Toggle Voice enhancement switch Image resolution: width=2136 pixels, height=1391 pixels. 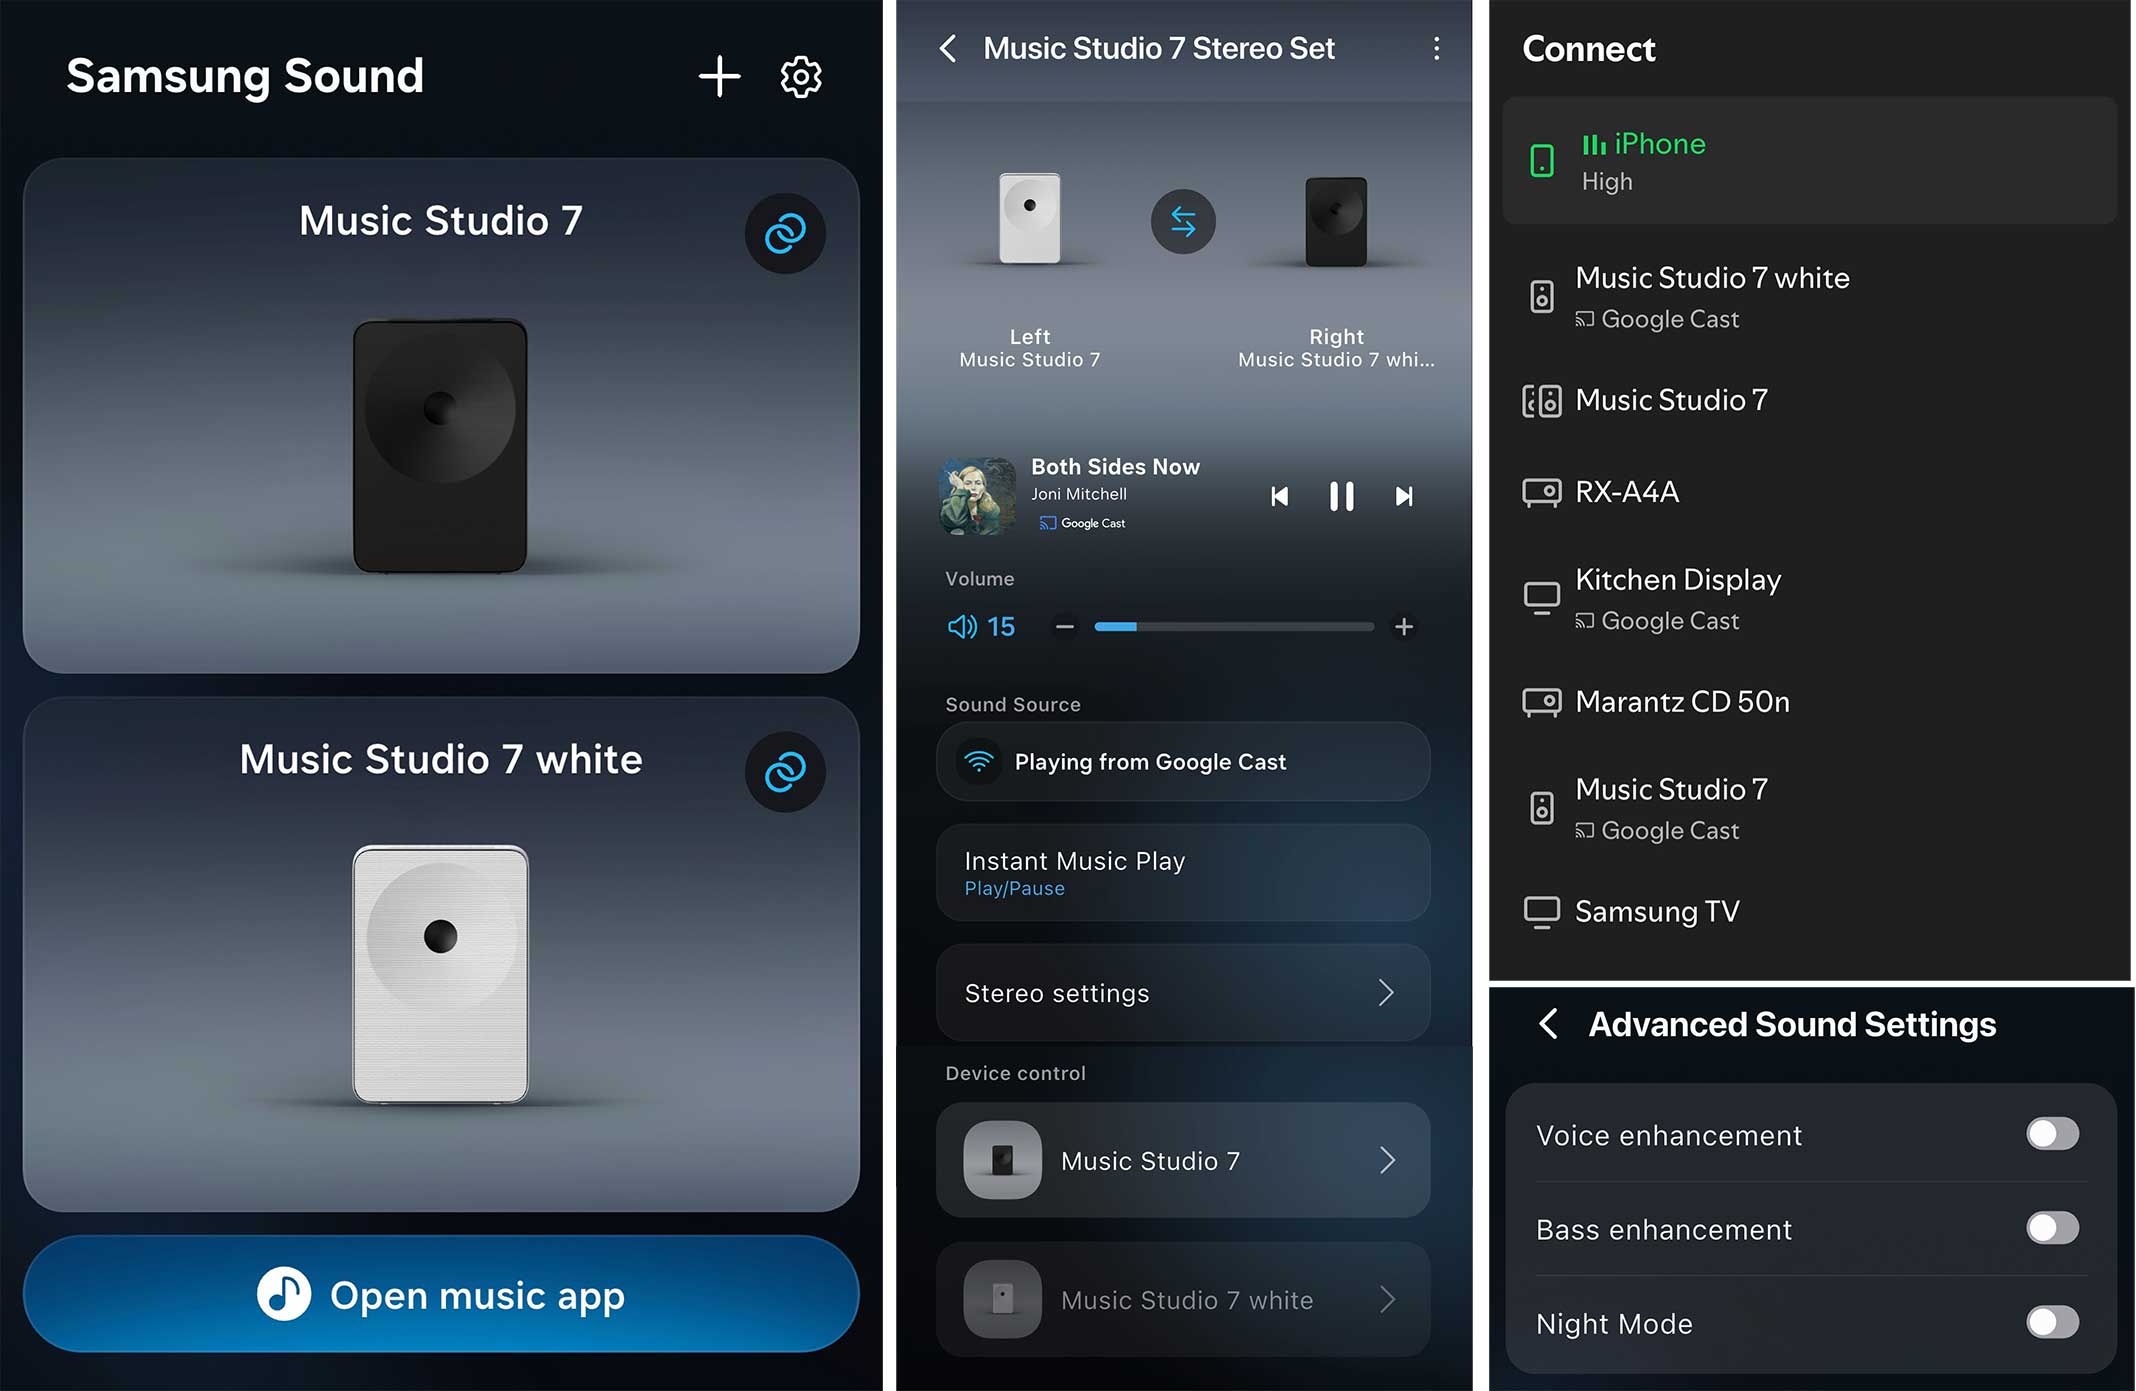click(2053, 1134)
